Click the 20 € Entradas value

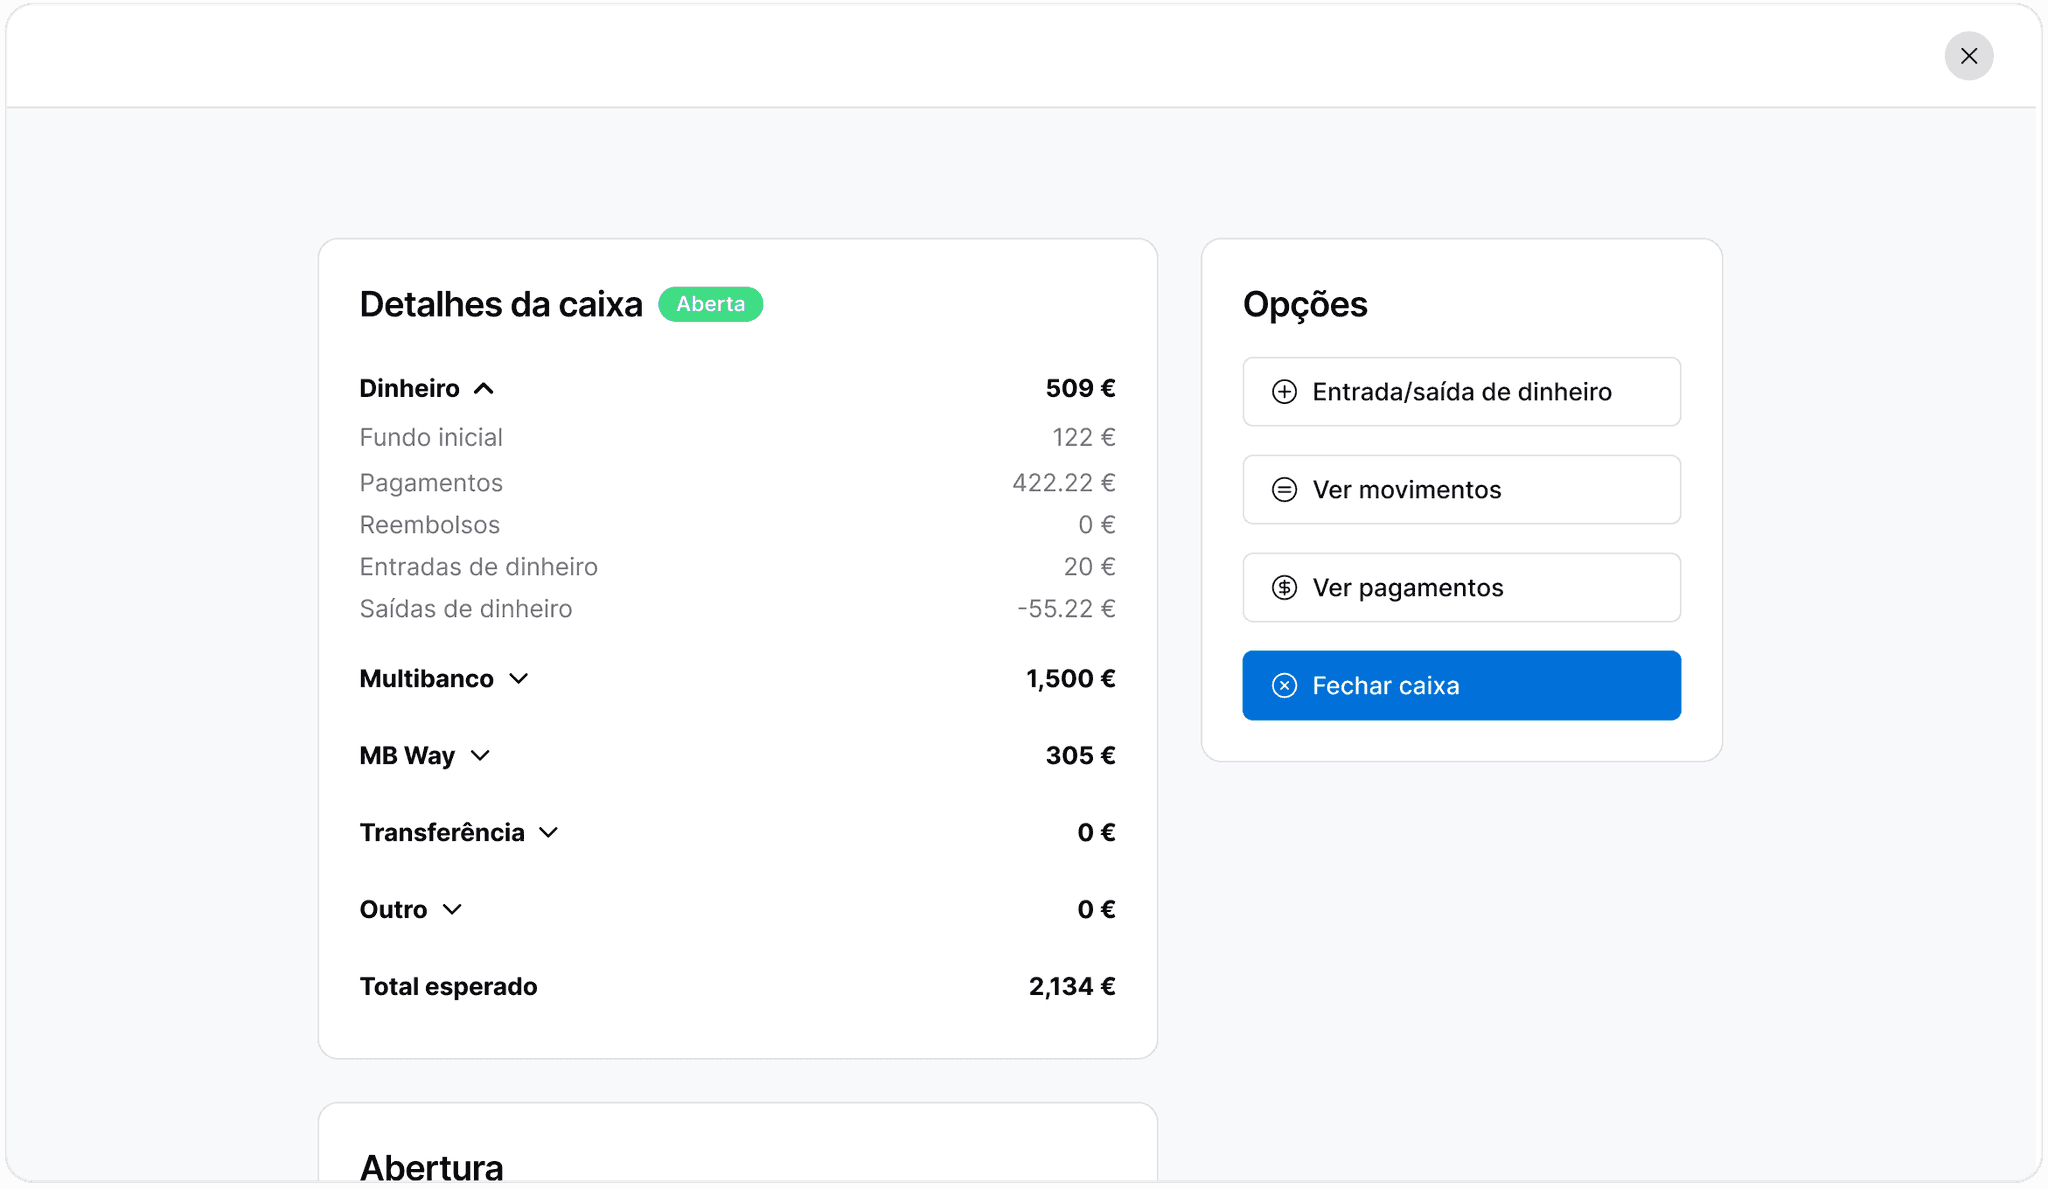pyautogui.click(x=1090, y=567)
